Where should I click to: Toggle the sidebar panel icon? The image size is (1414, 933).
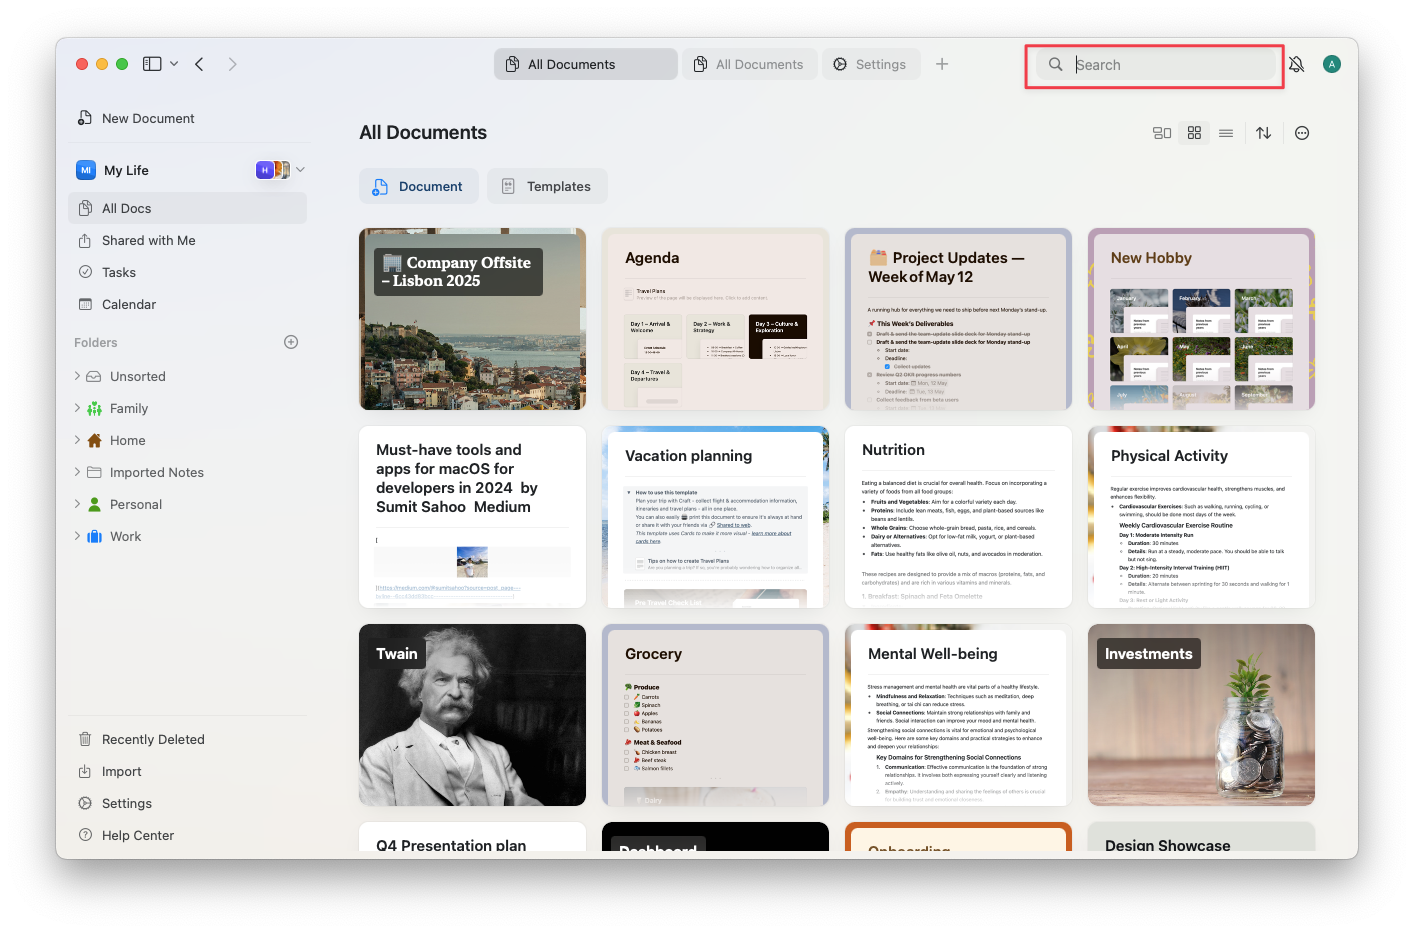point(152,64)
